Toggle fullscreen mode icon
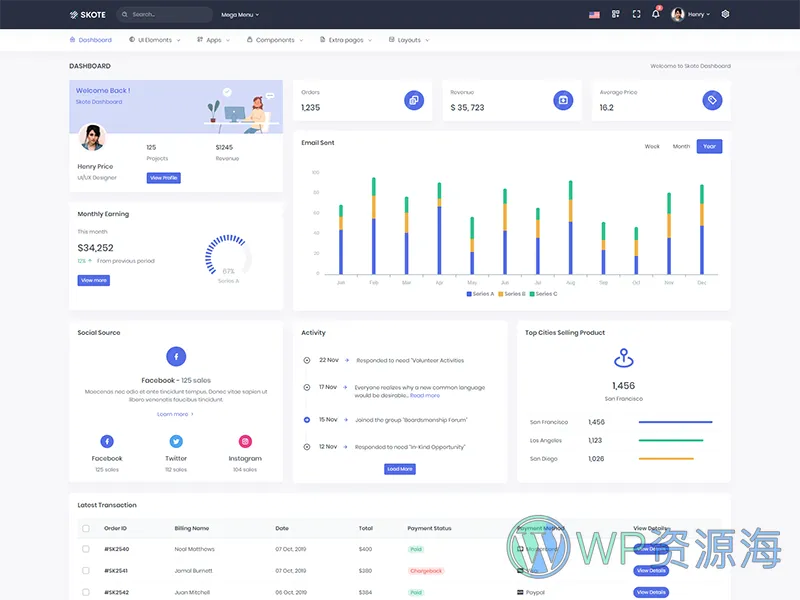Screen dimensions: 800x600 (x=636, y=15)
